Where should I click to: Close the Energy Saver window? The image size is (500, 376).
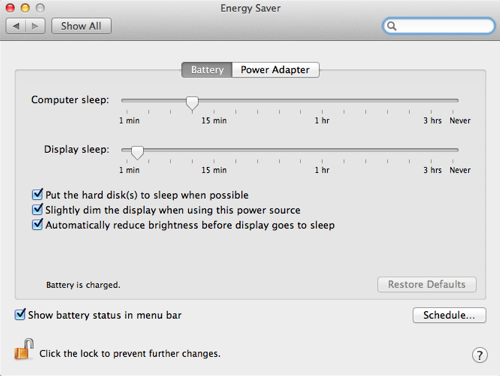(10, 8)
